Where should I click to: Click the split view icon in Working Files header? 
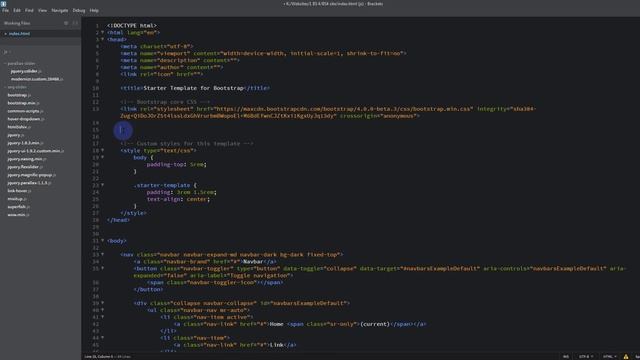(x=75, y=23)
